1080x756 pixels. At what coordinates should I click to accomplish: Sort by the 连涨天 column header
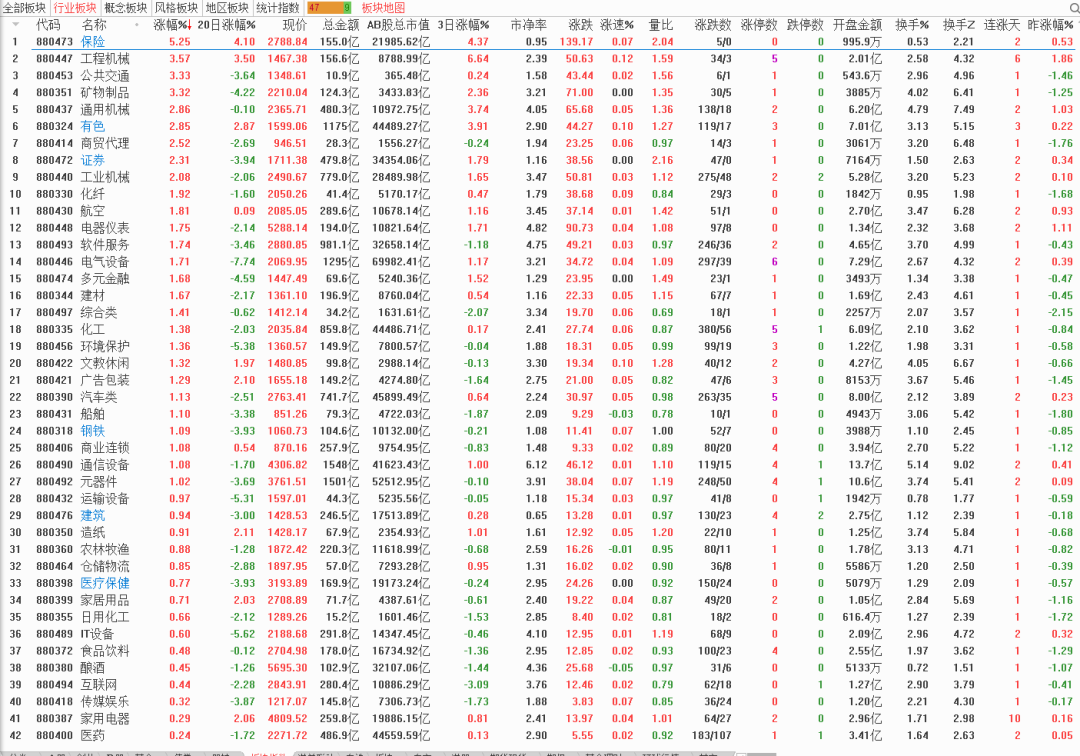coord(1001,25)
